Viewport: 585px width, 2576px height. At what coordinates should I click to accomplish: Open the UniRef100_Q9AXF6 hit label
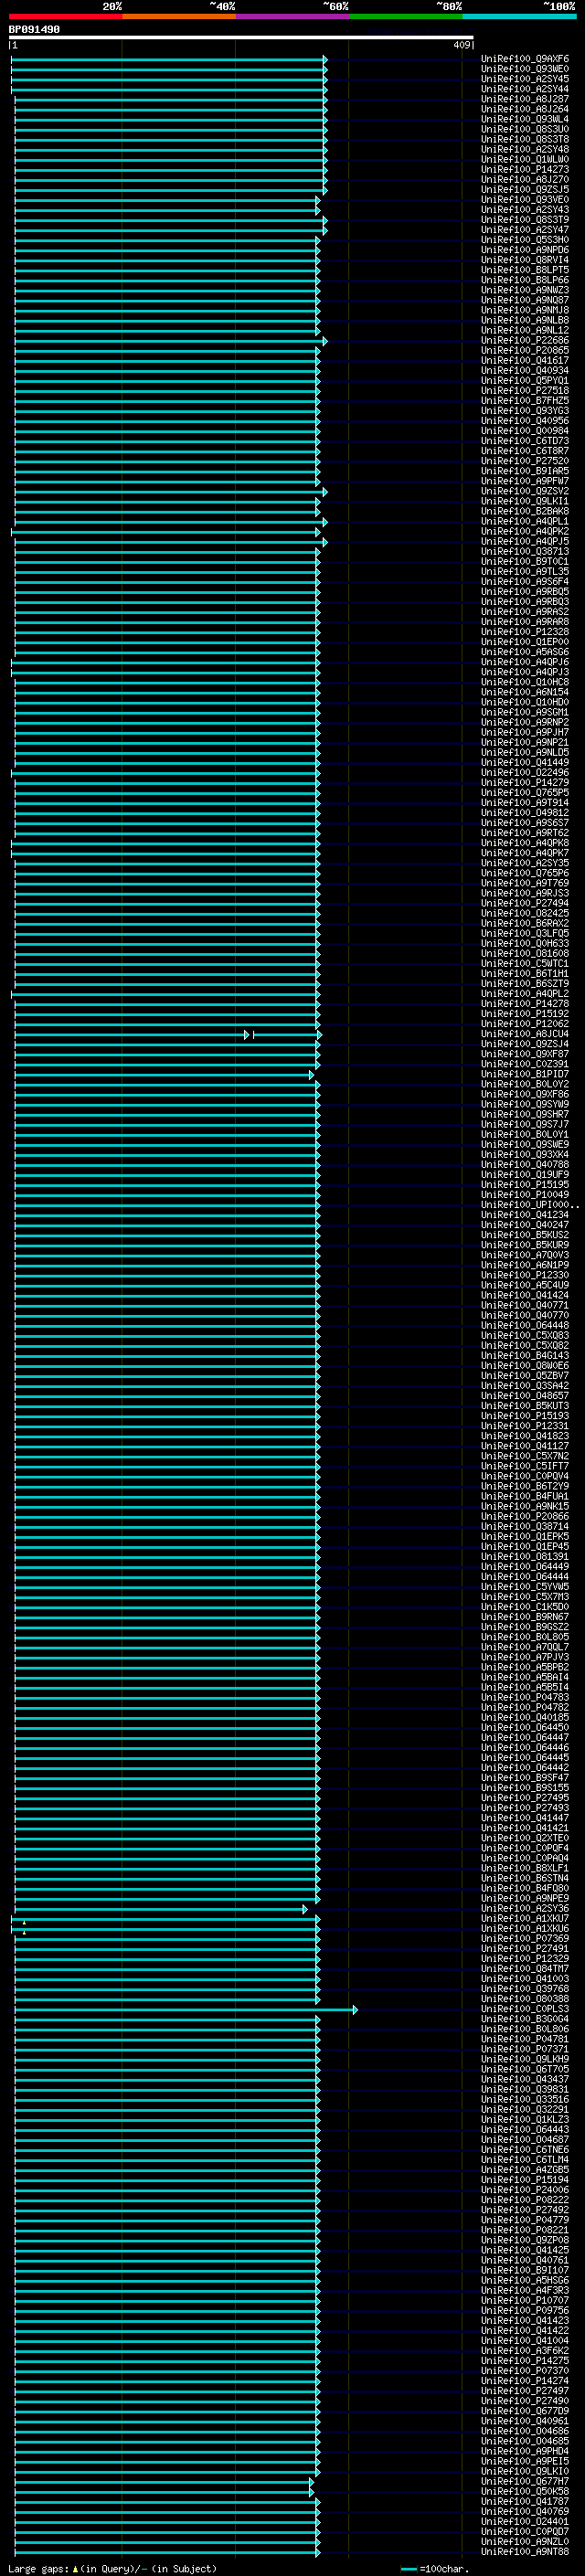(x=524, y=59)
